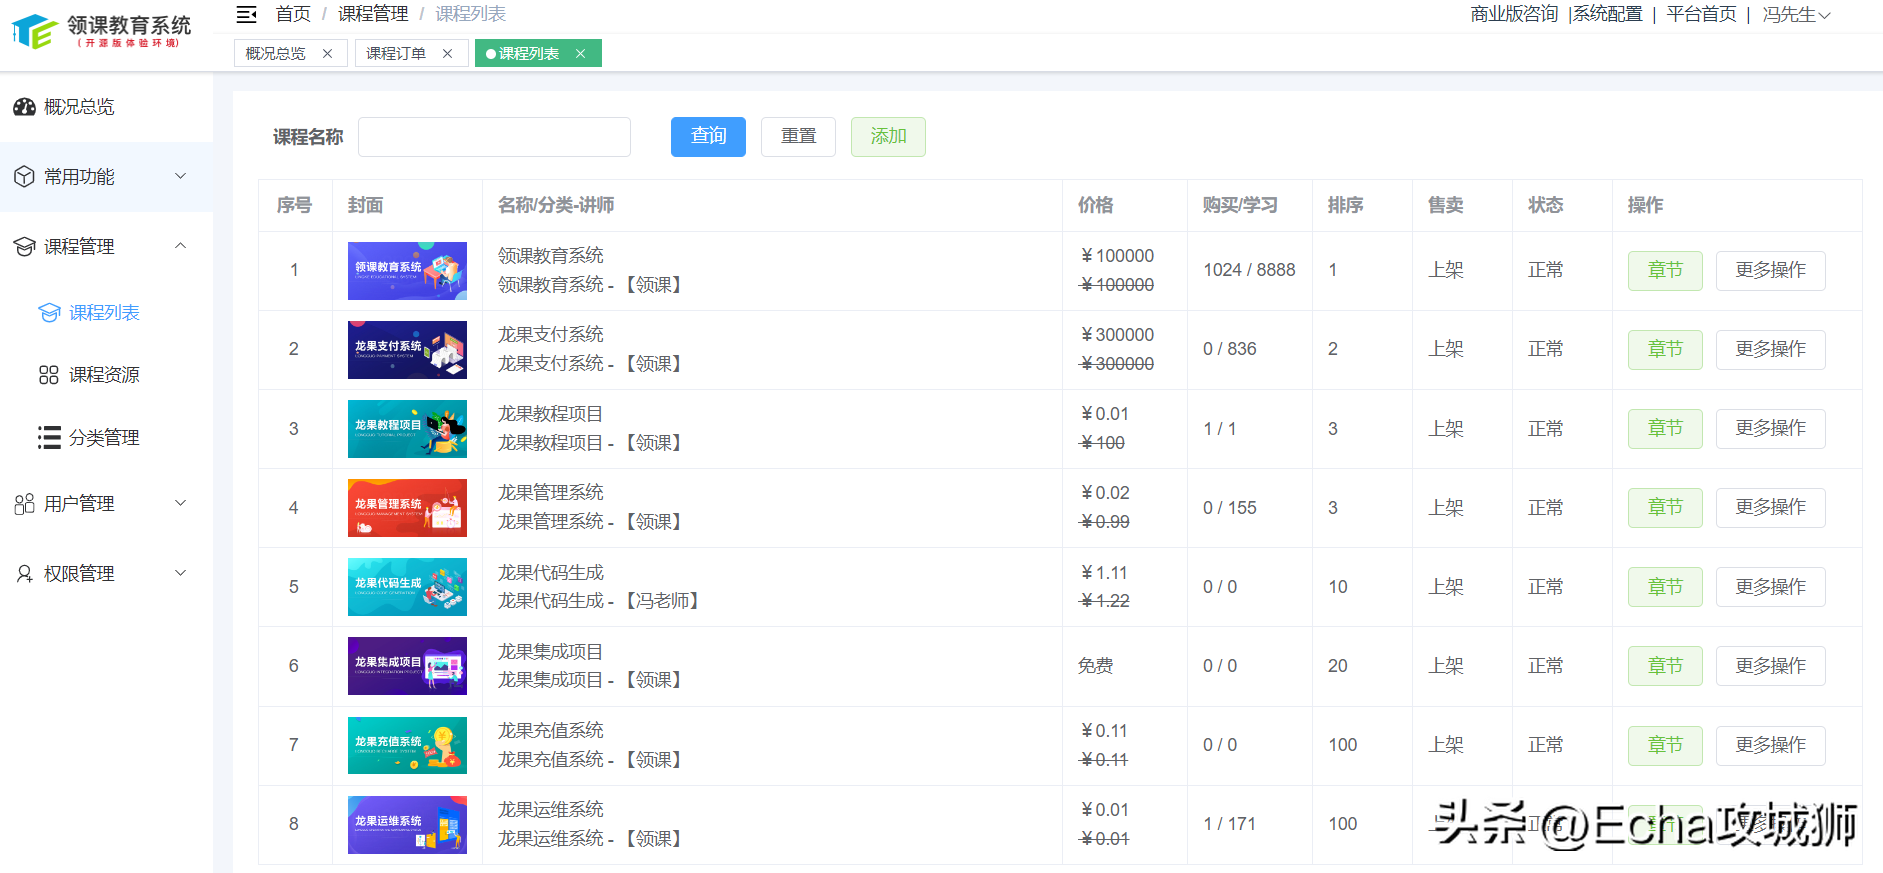Open 章节 for 龙果集成项目 row
Viewport: 1883px width, 873px height.
[1665, 666]
